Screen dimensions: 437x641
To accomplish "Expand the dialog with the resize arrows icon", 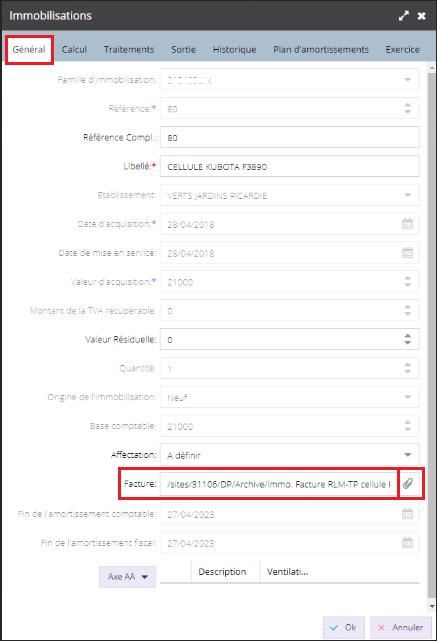I will (403, 16).
